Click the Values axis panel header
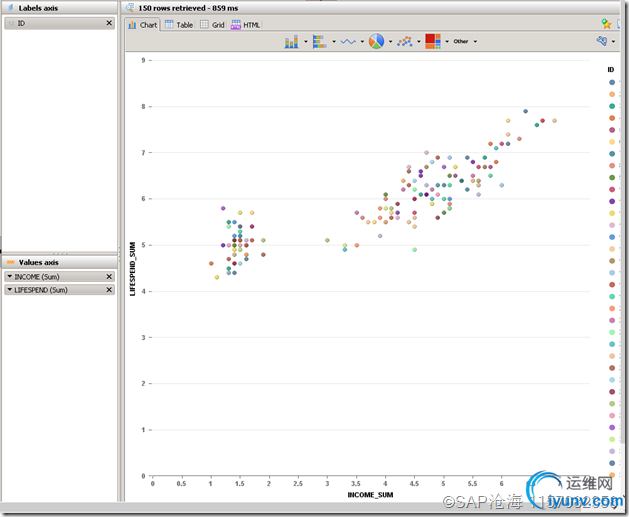This screenshot has width=629, height=517. 59,262
